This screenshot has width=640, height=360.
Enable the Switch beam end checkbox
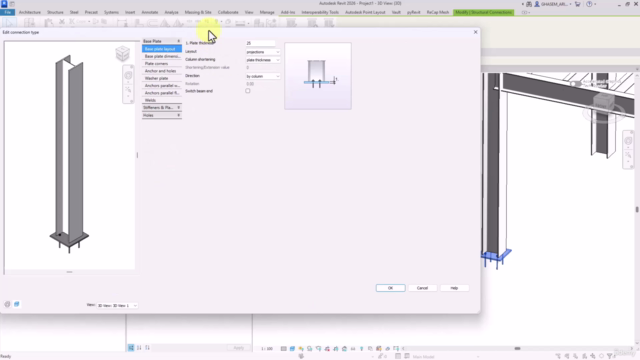[248, 91]
